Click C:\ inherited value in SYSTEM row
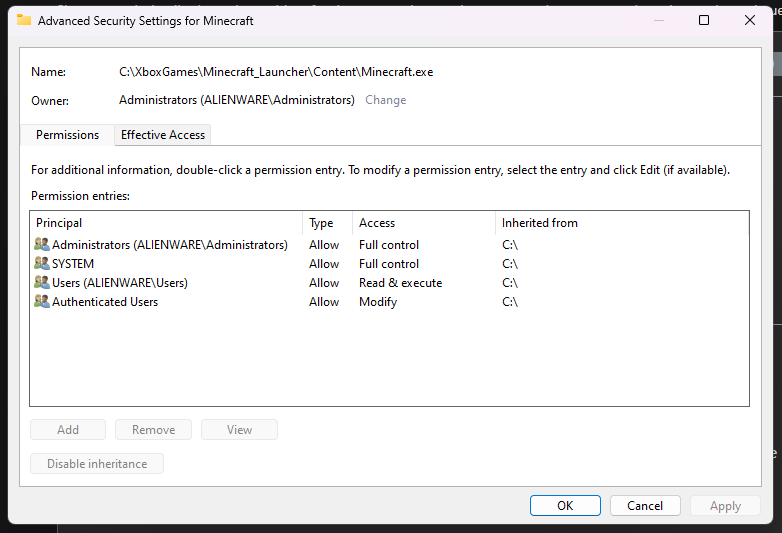 coord(510,264)
